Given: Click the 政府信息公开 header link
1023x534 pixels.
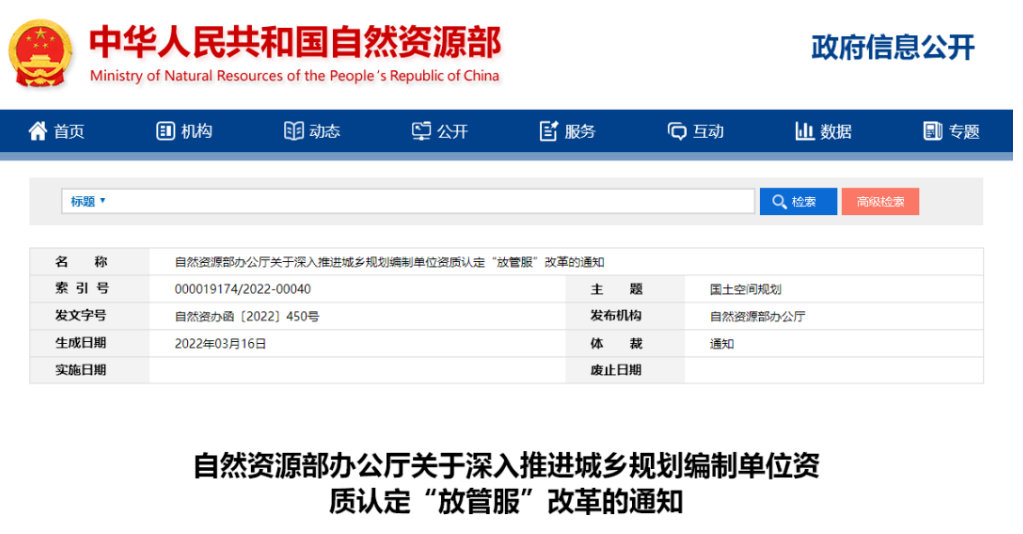Looking at the screenshot, I should click(892, 47).
